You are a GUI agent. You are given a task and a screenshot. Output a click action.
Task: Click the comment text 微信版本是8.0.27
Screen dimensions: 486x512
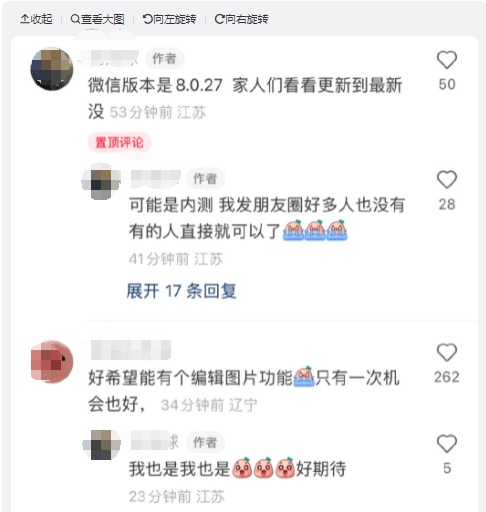tap(155, 85)
